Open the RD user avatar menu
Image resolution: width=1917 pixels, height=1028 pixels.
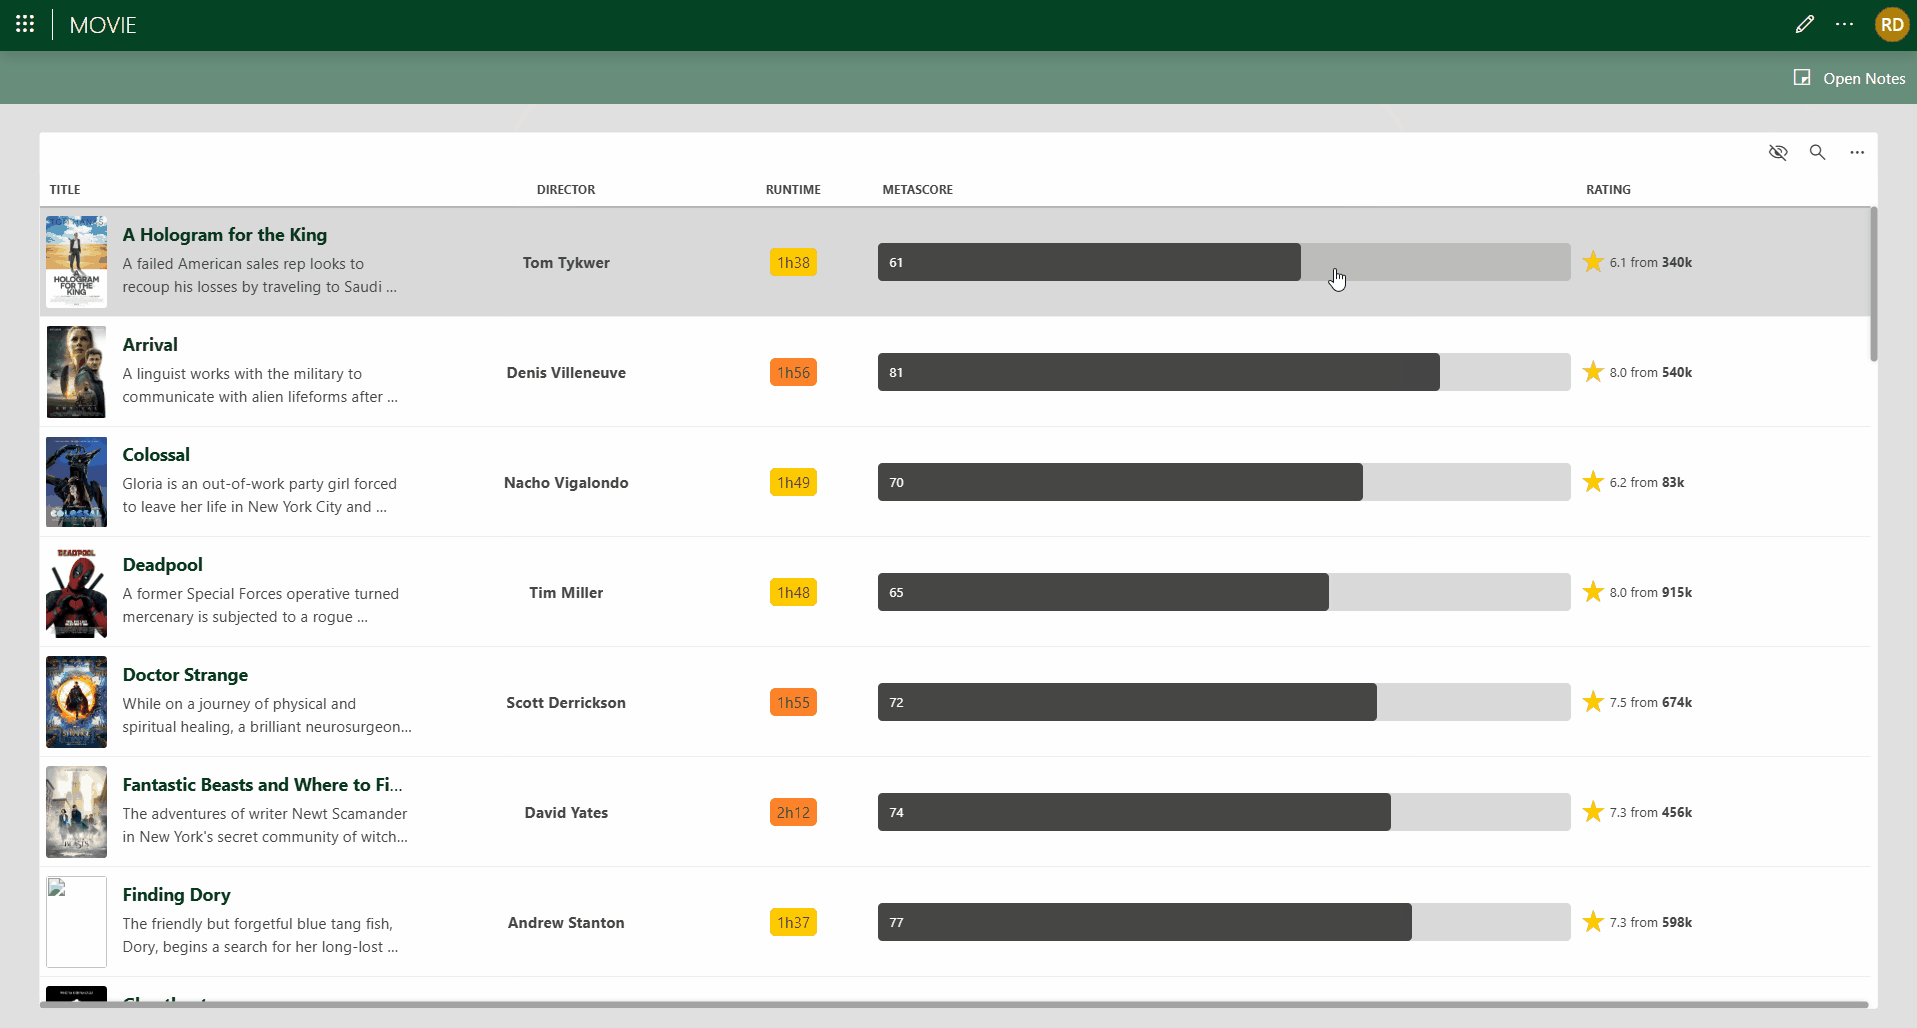pyautogui.click(x=1891, y=25)
